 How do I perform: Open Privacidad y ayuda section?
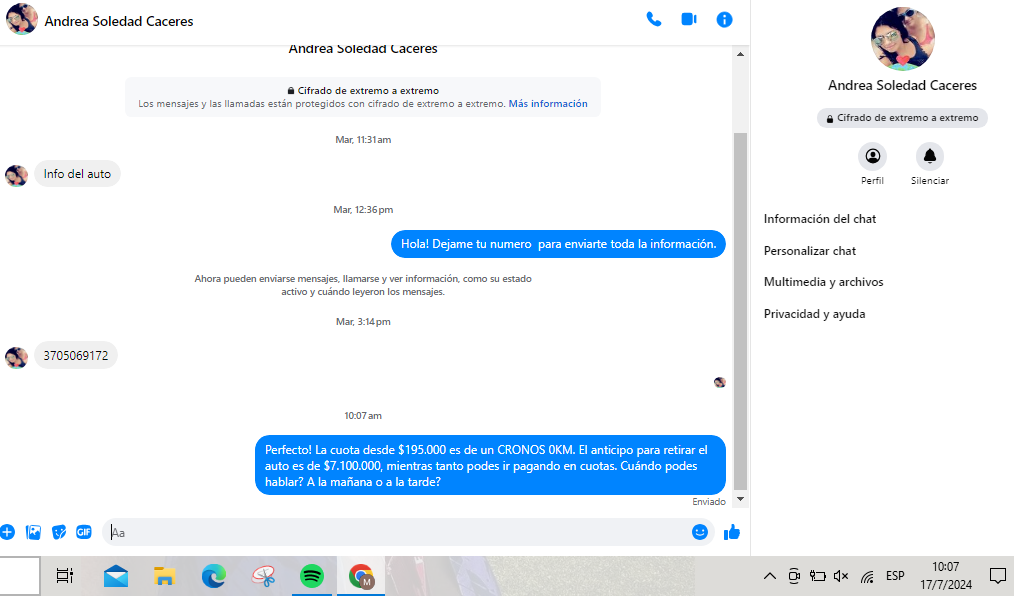814,314
